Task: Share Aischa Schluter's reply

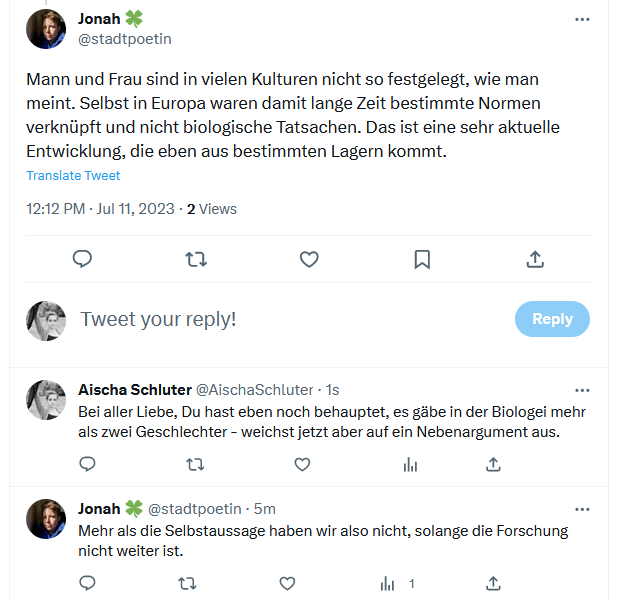Action: [493, 464]
